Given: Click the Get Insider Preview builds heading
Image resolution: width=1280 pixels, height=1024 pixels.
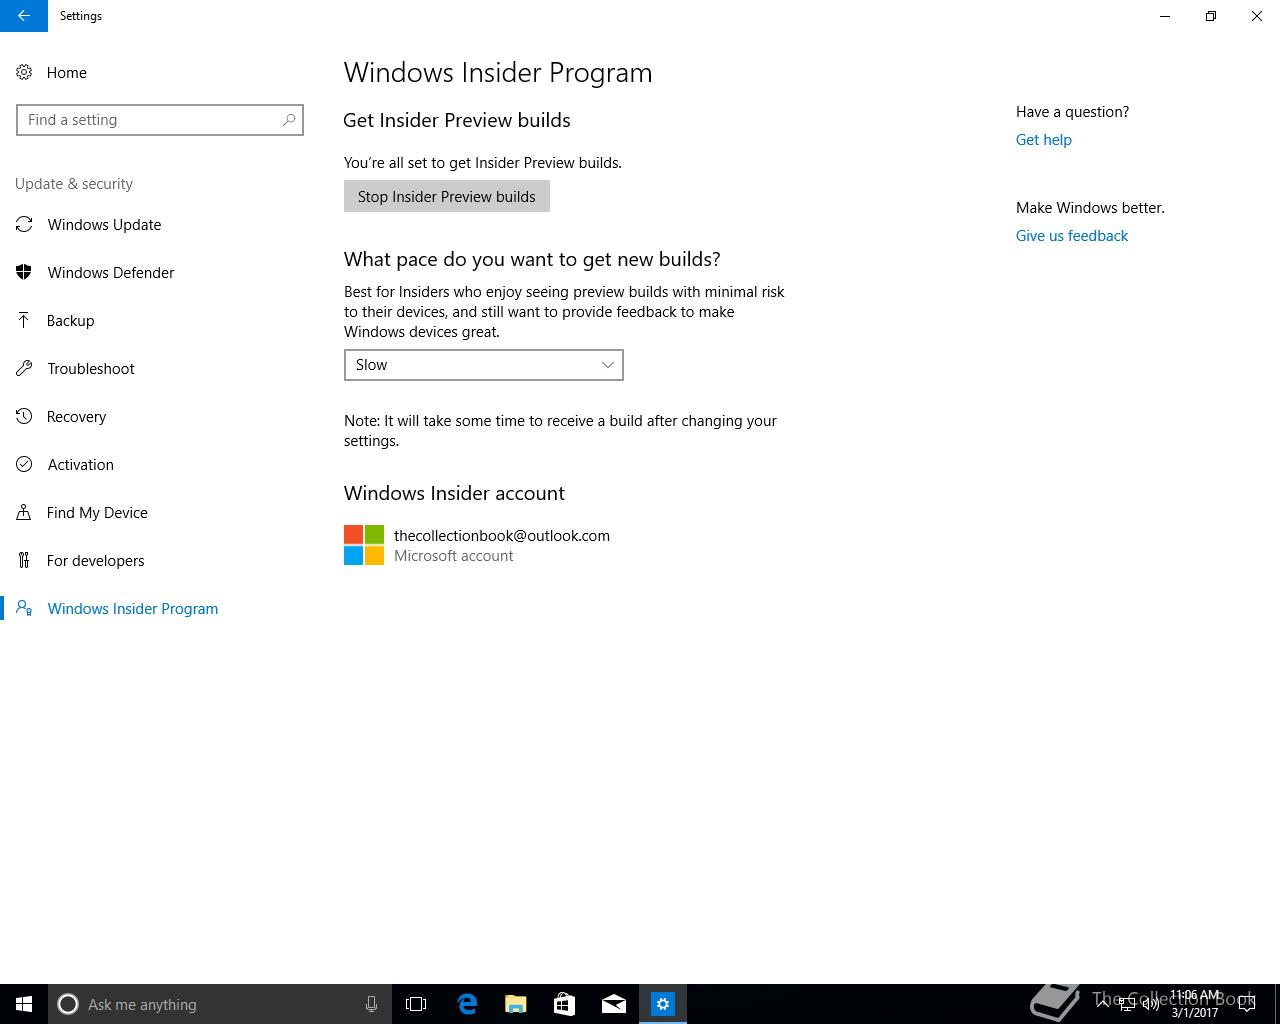Looking at the screenshot, I should click(457, 120).
